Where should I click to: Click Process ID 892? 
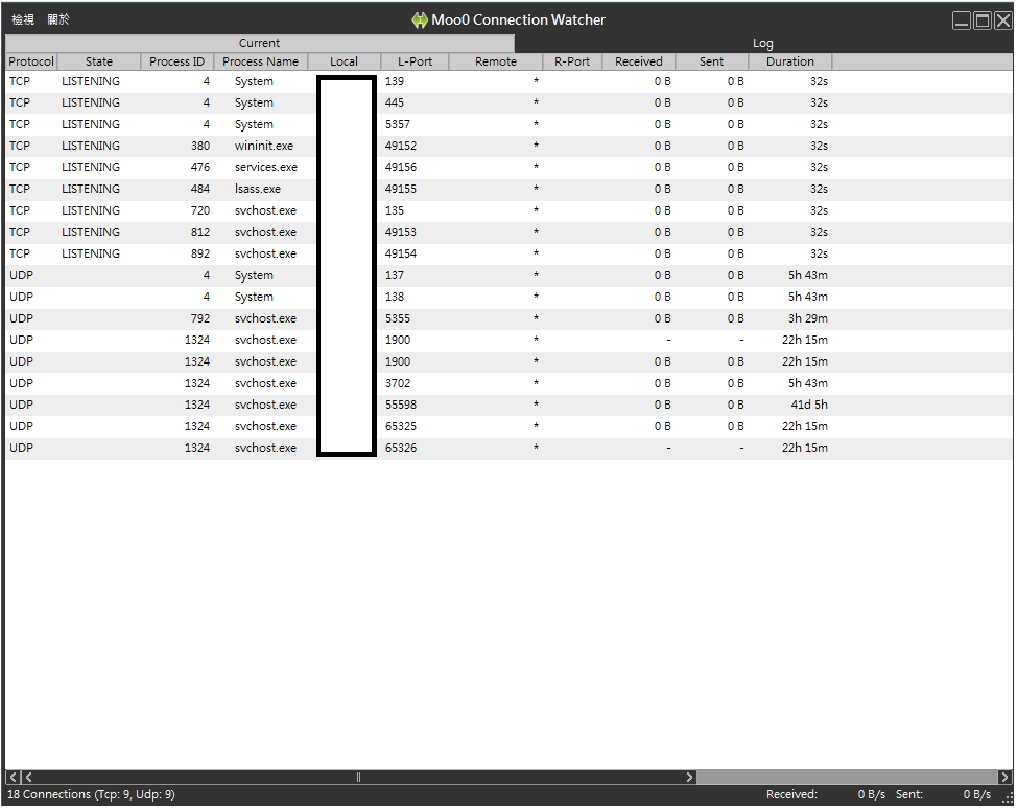tap(200, 253)
